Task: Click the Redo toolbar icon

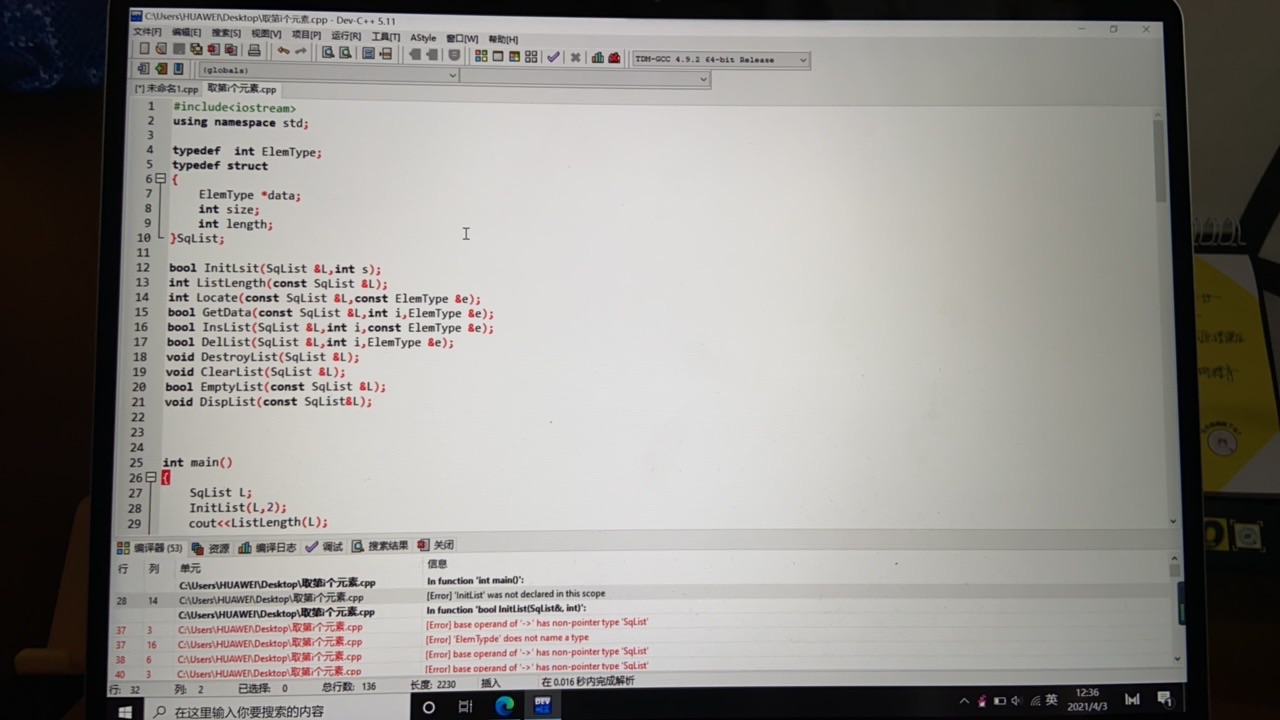Action: [301, 50]
